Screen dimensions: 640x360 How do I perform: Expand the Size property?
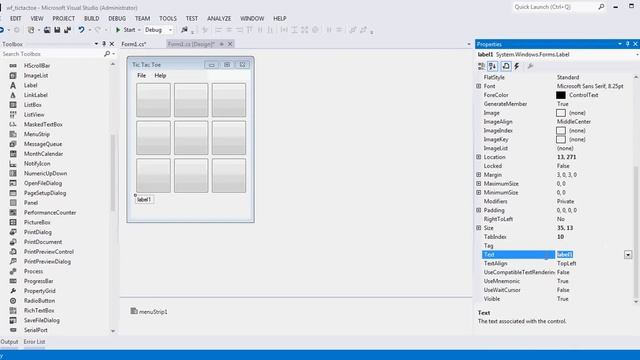tap(478, 228)
